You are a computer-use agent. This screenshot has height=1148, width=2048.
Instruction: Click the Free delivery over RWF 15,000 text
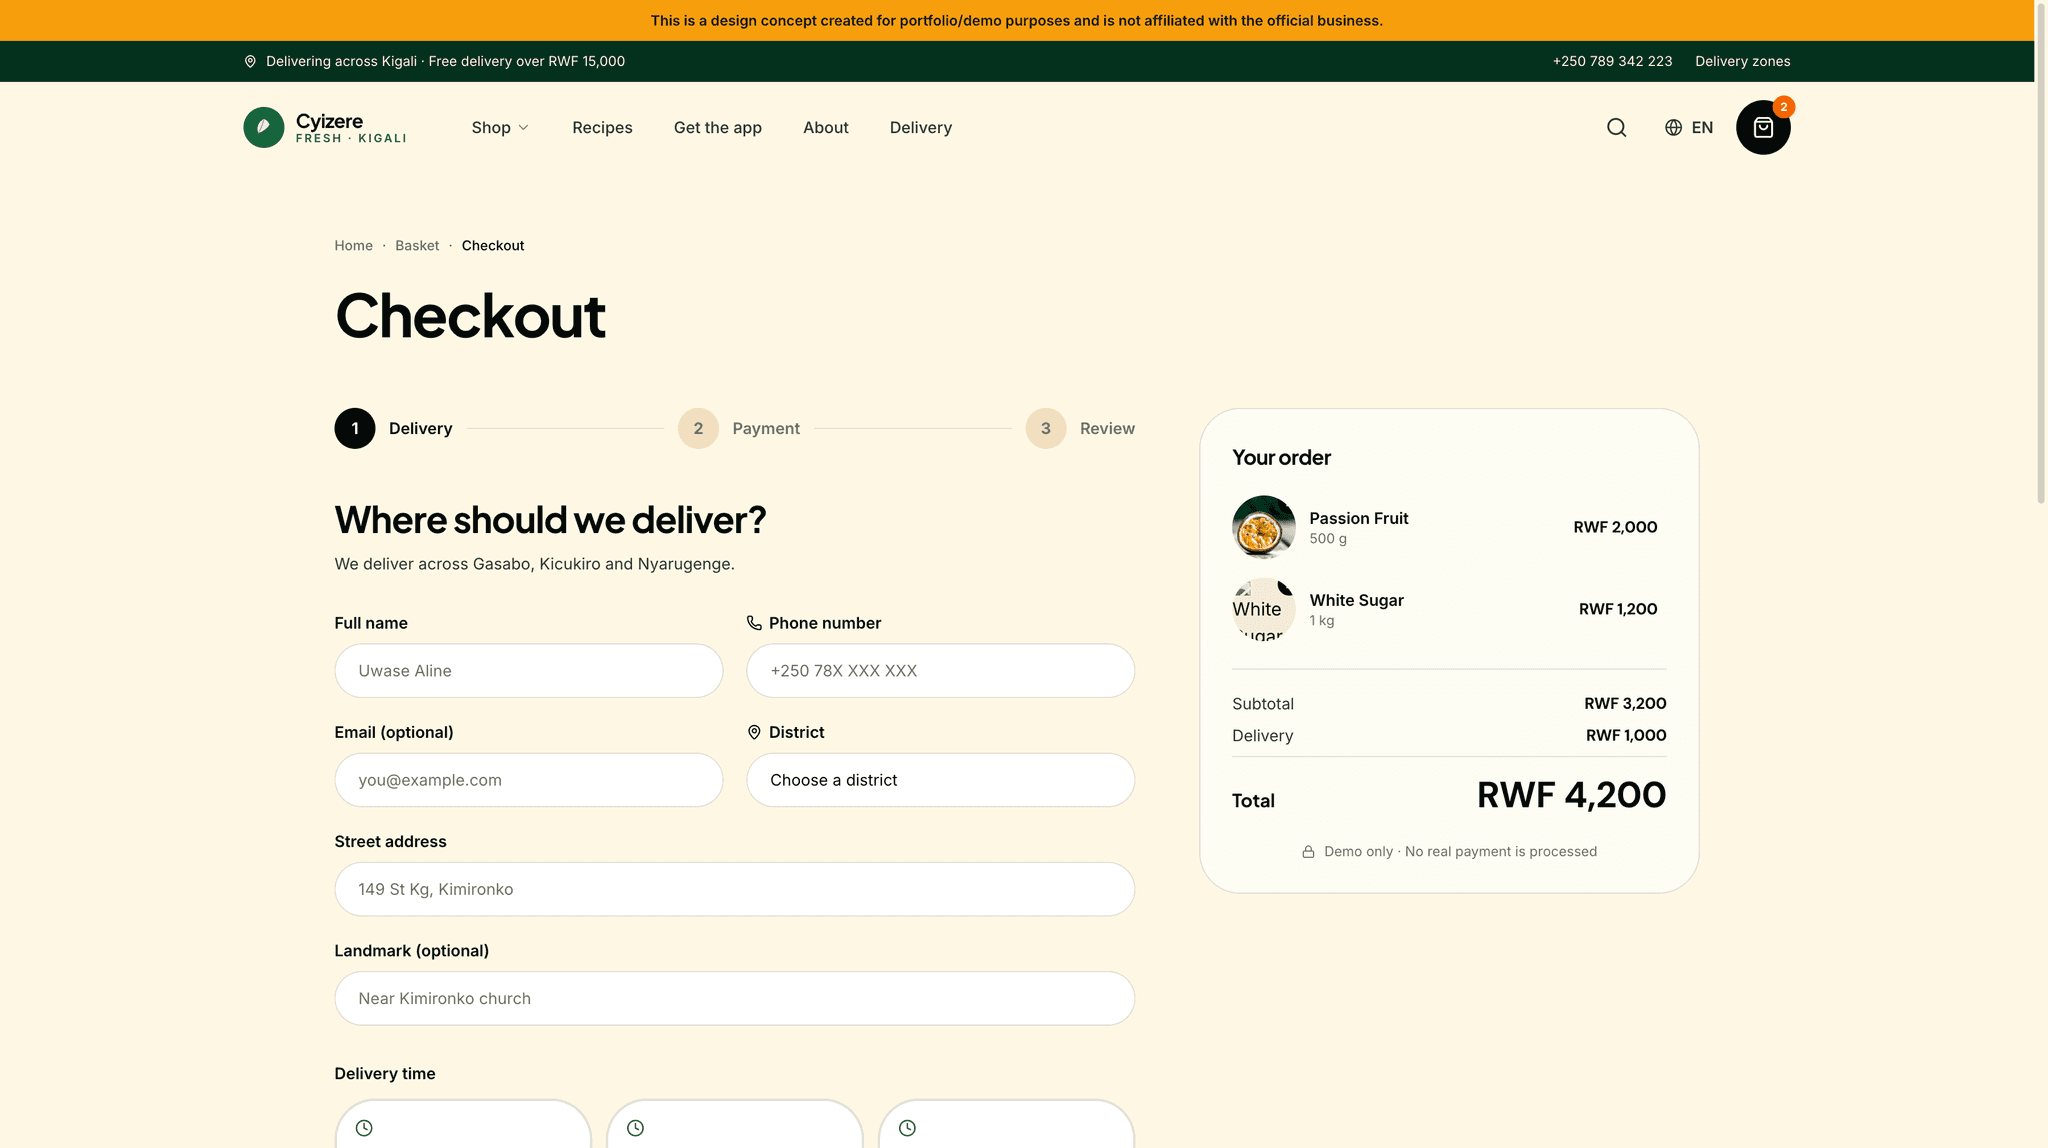click(x=527, y=61)
